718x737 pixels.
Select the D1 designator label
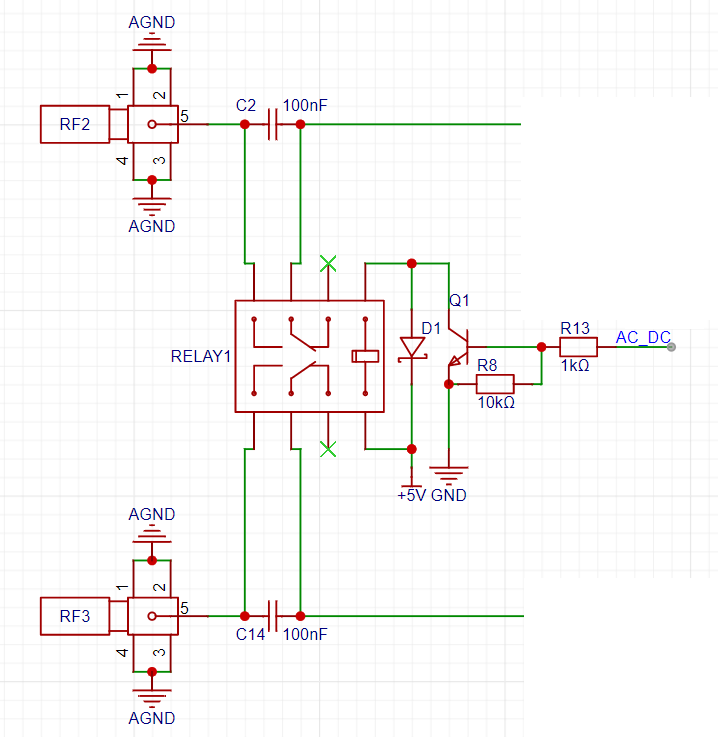431,328
